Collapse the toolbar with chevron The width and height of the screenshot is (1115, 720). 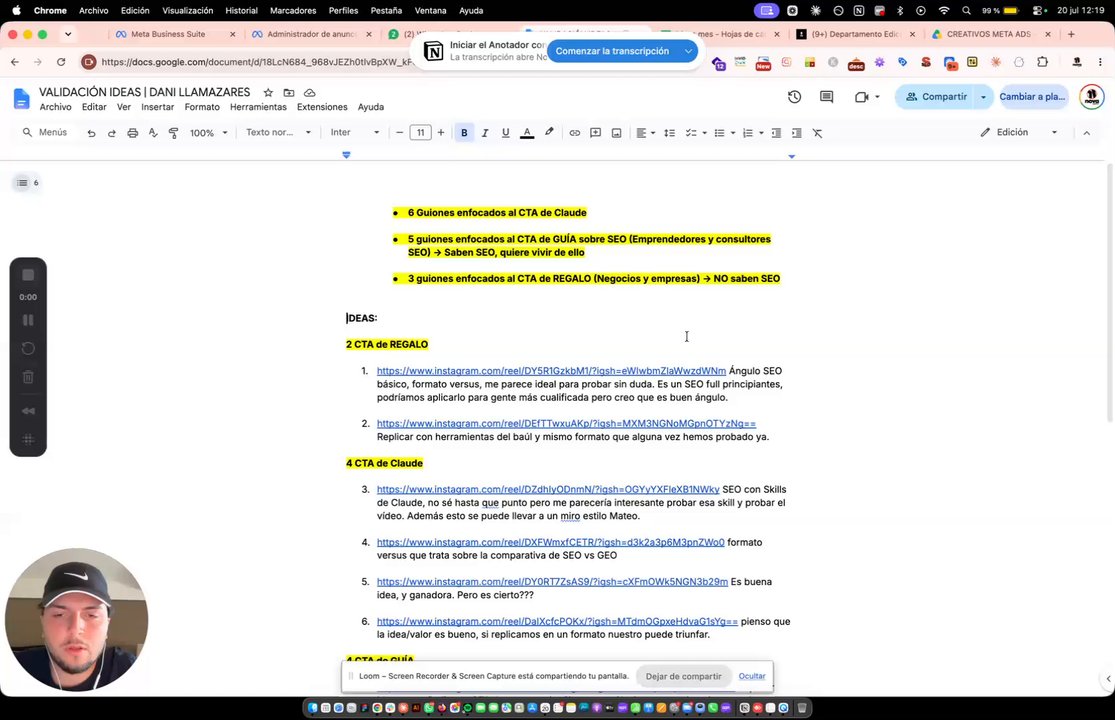1087,133
